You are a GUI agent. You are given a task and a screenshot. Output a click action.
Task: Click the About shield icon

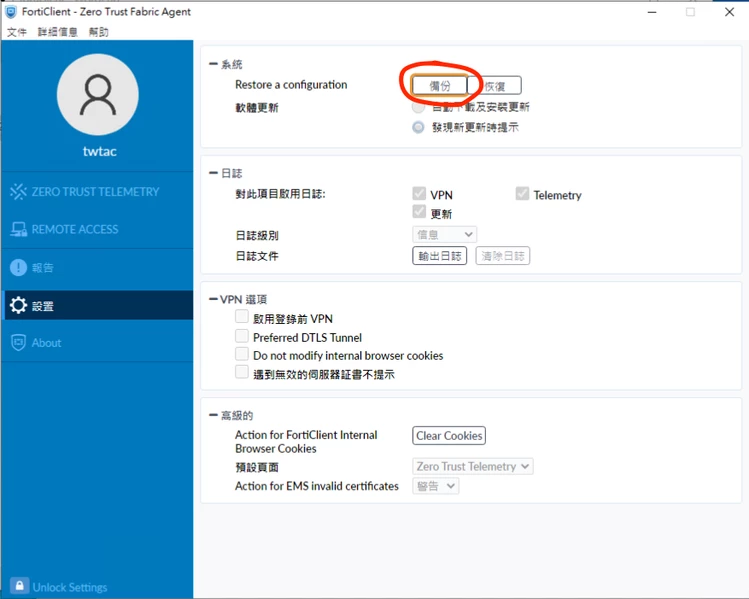(18, 342)
